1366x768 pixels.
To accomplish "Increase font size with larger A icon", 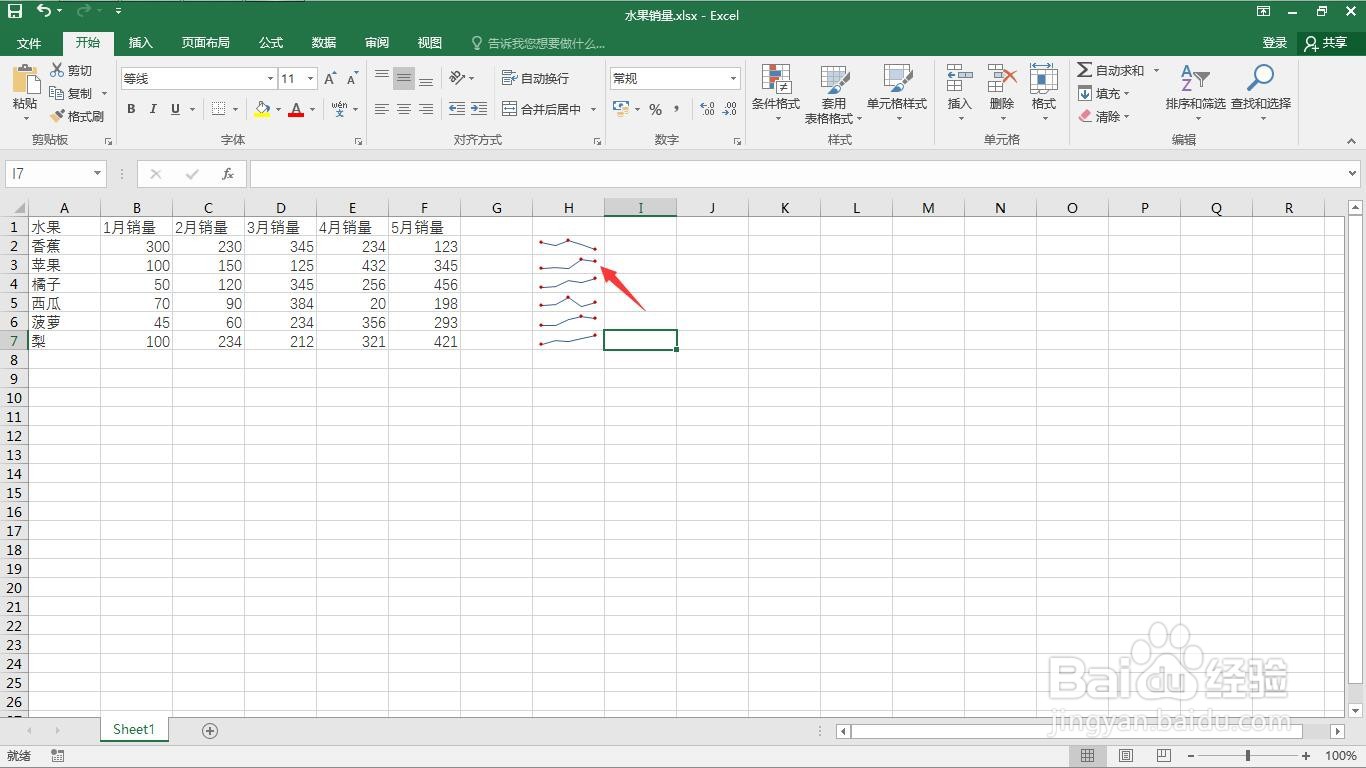I will click(x=330, y=78).
